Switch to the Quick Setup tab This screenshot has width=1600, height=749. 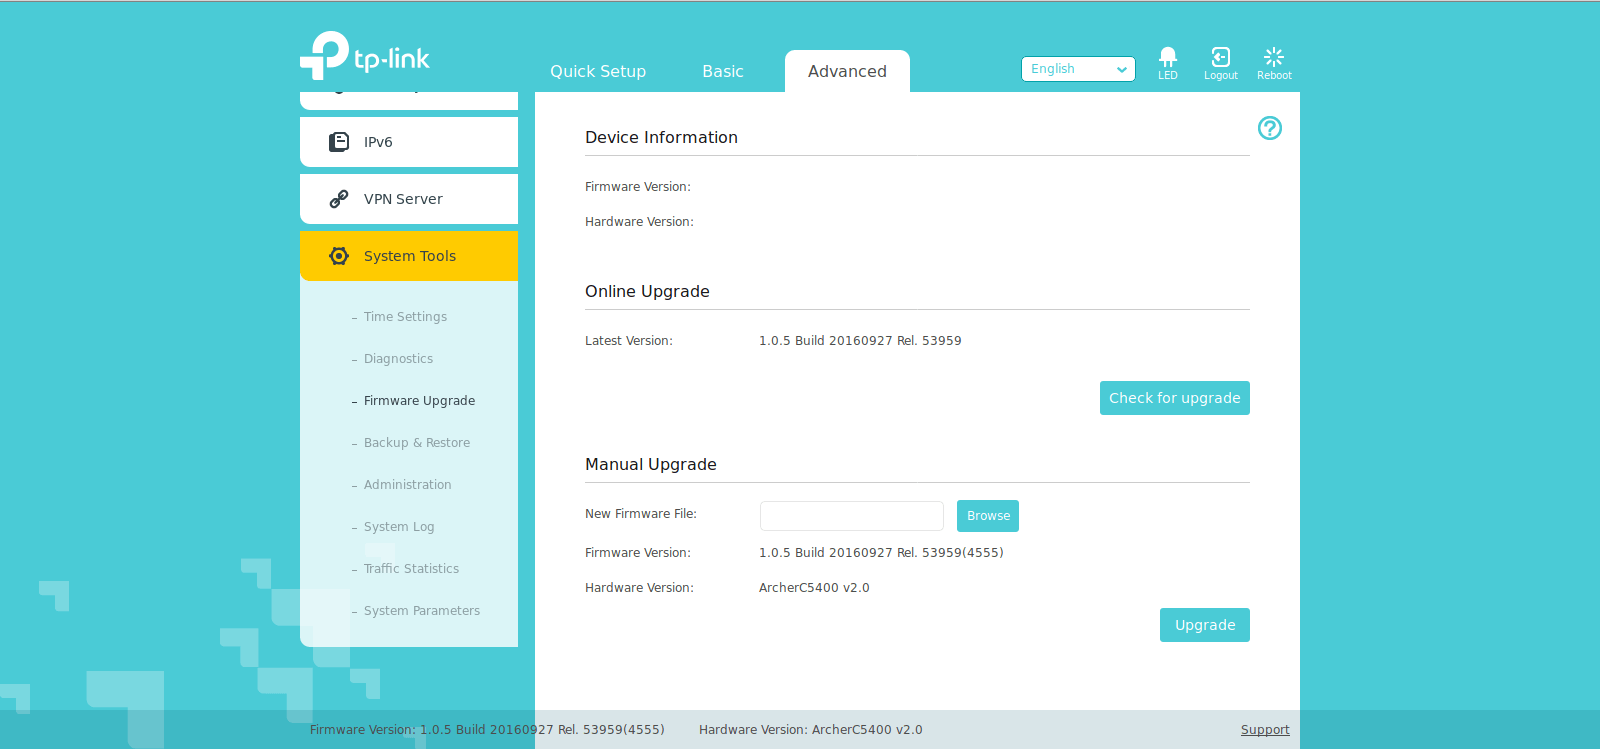598,71
